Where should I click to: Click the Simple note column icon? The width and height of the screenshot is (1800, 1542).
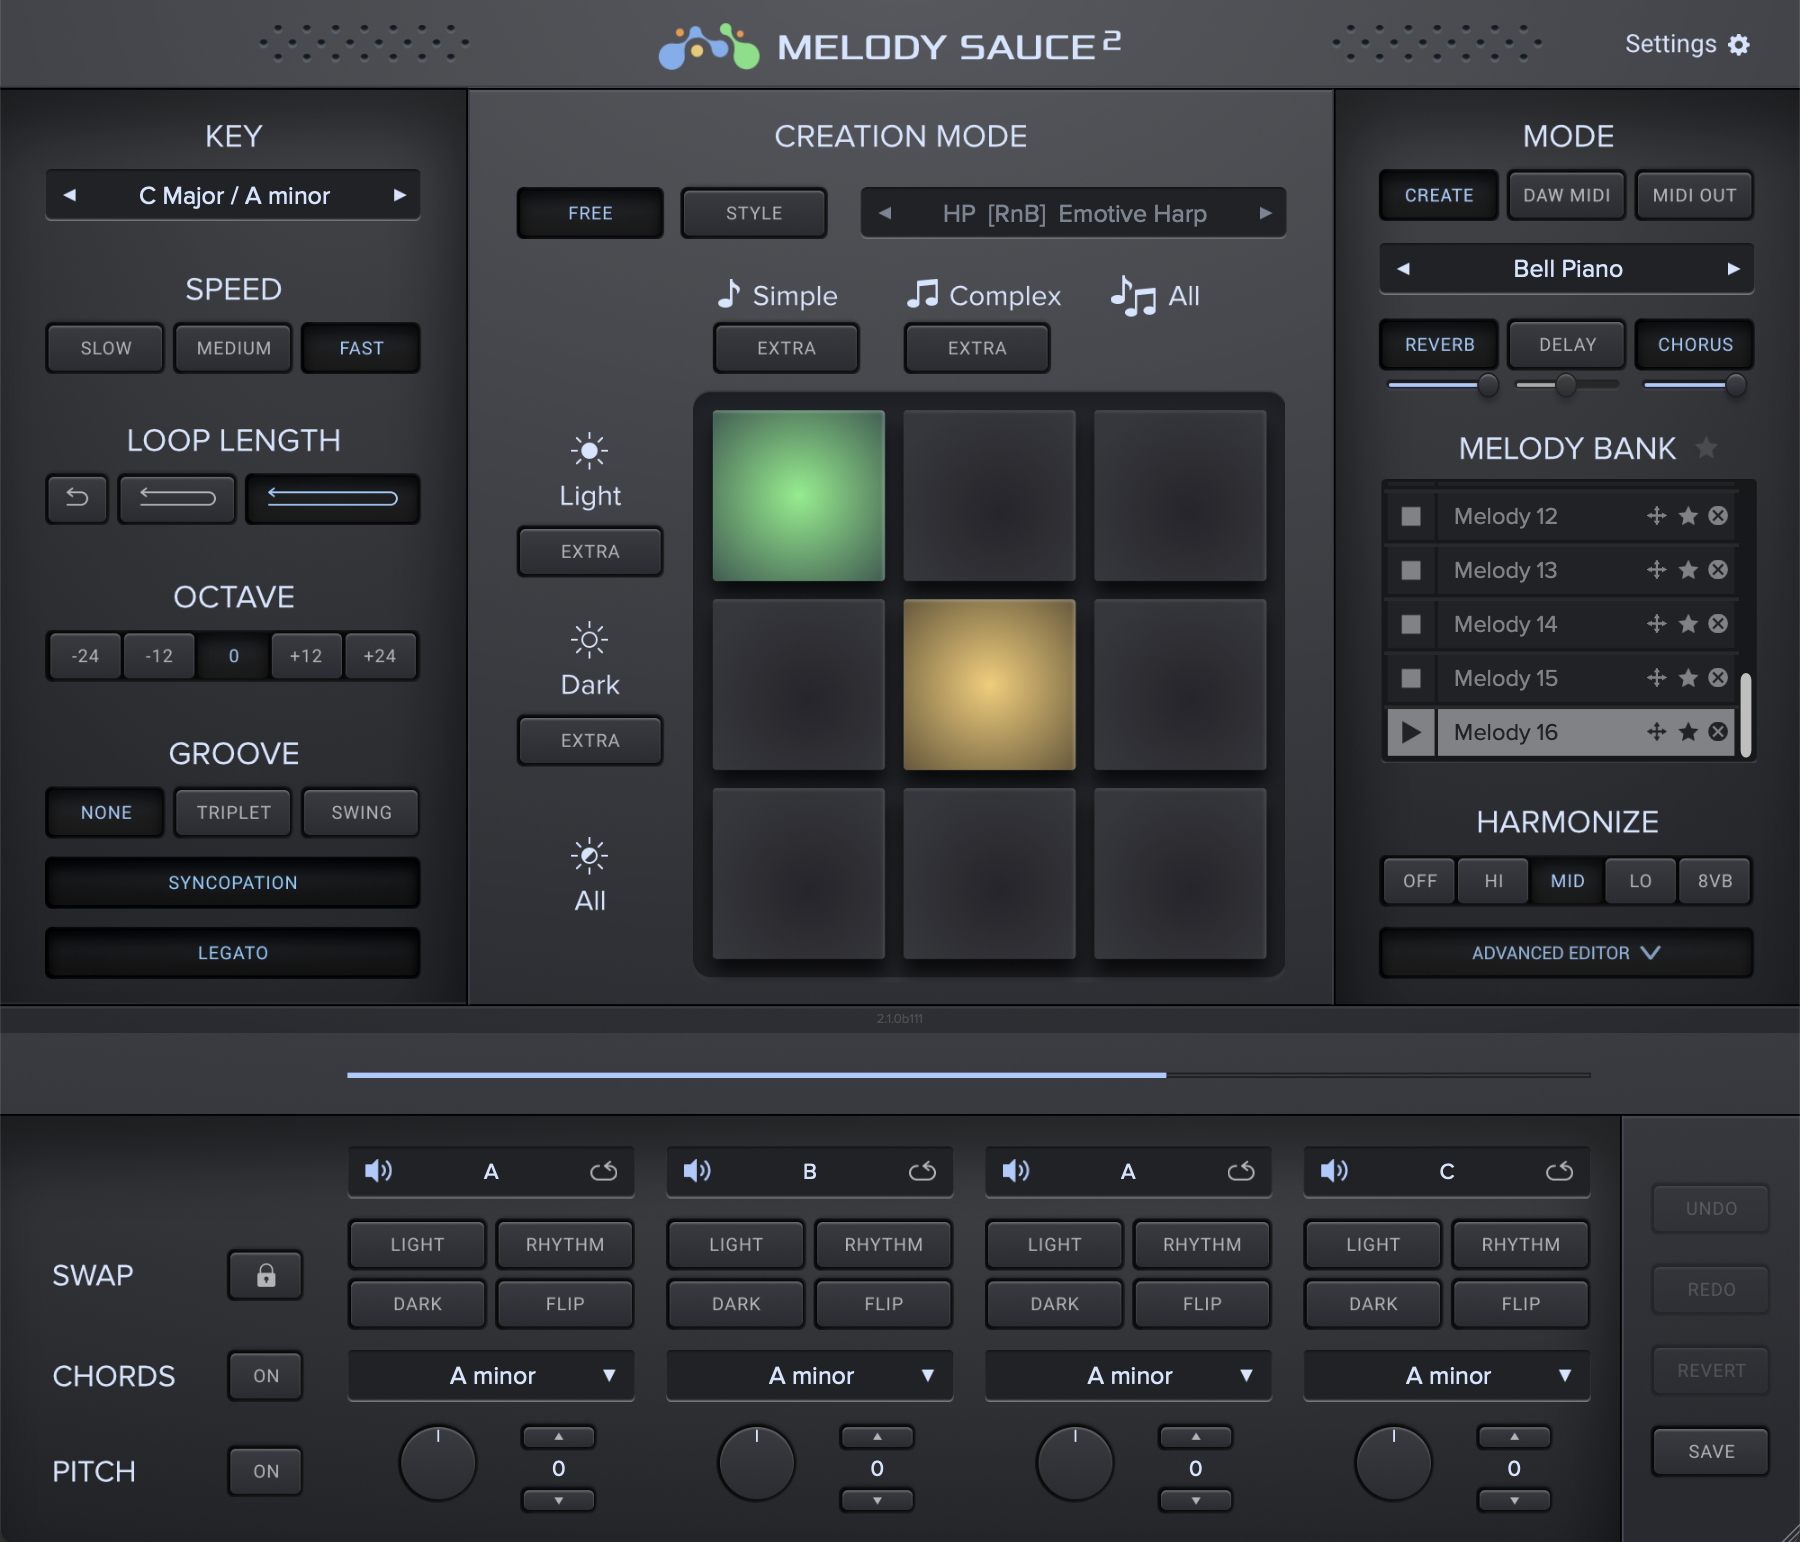pos(729,294)
